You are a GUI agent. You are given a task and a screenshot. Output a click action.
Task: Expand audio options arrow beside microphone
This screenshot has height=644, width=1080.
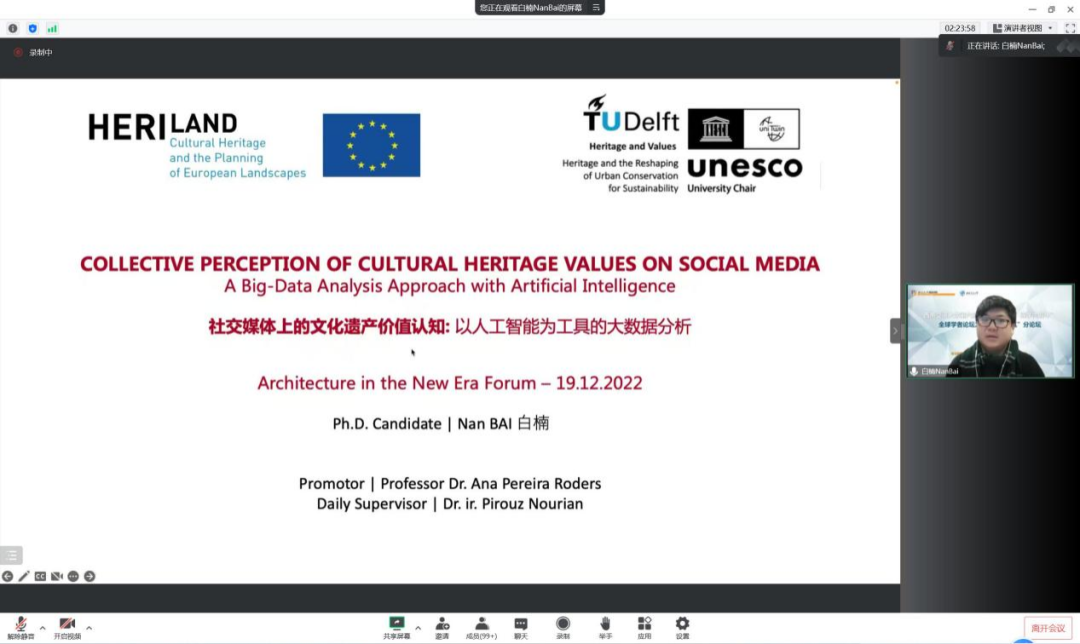click(42, 628)
